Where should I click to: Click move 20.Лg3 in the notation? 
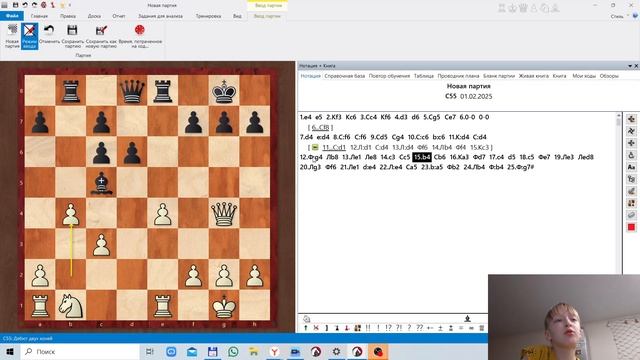(x=310, y=167)
